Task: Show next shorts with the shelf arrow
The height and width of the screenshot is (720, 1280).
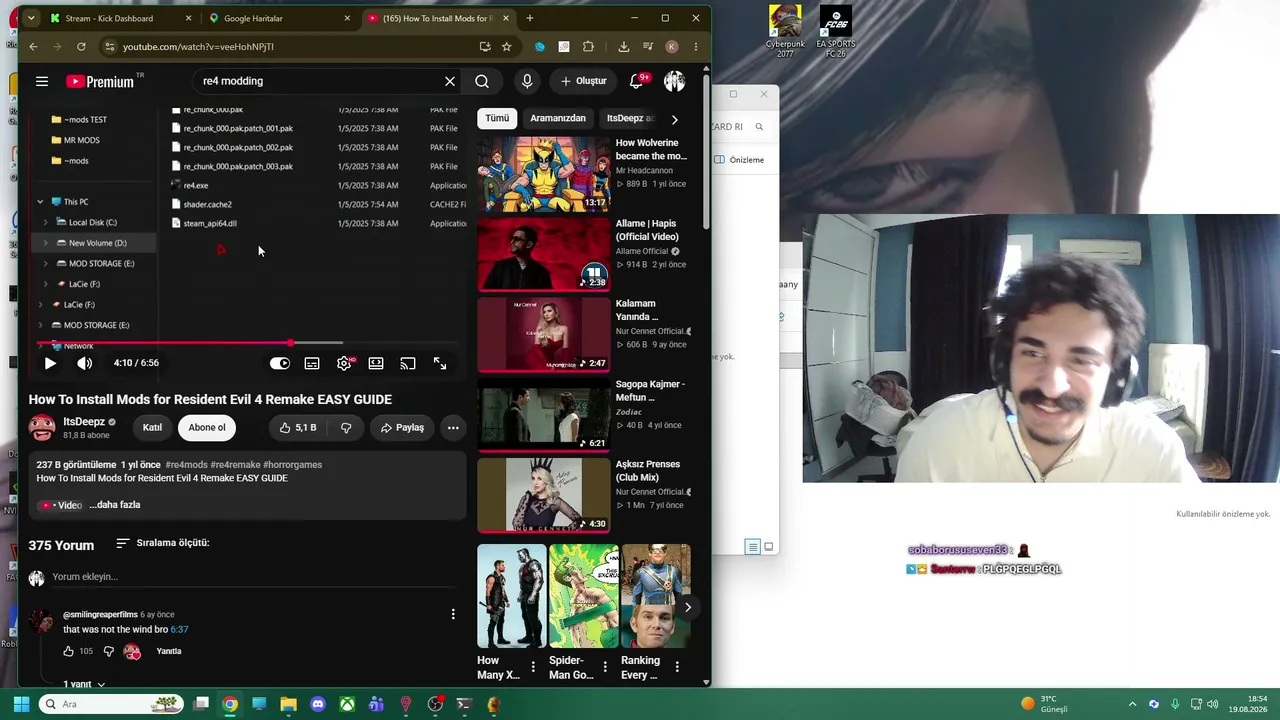Action: [x=688, y=607]
